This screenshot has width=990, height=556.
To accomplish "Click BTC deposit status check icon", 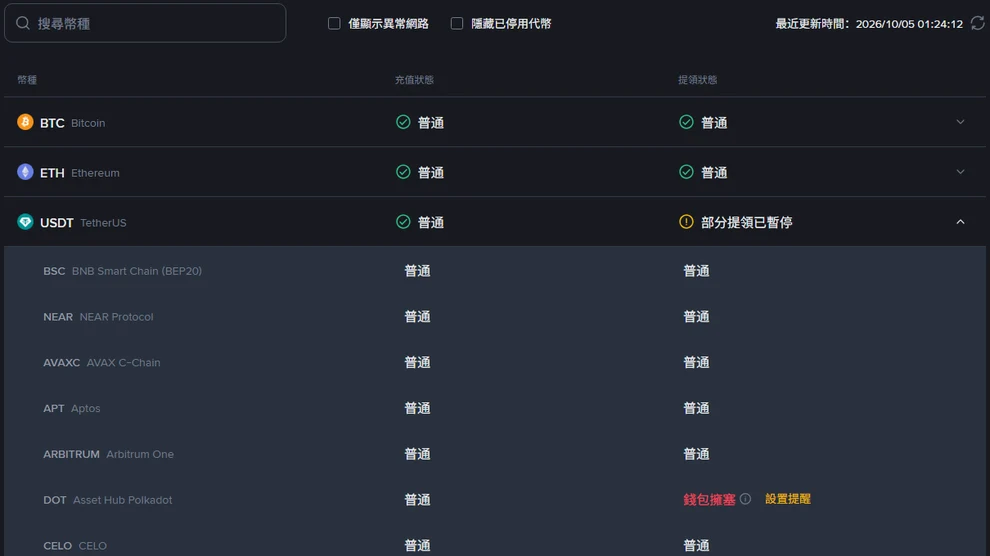I will tap(403, 122).
